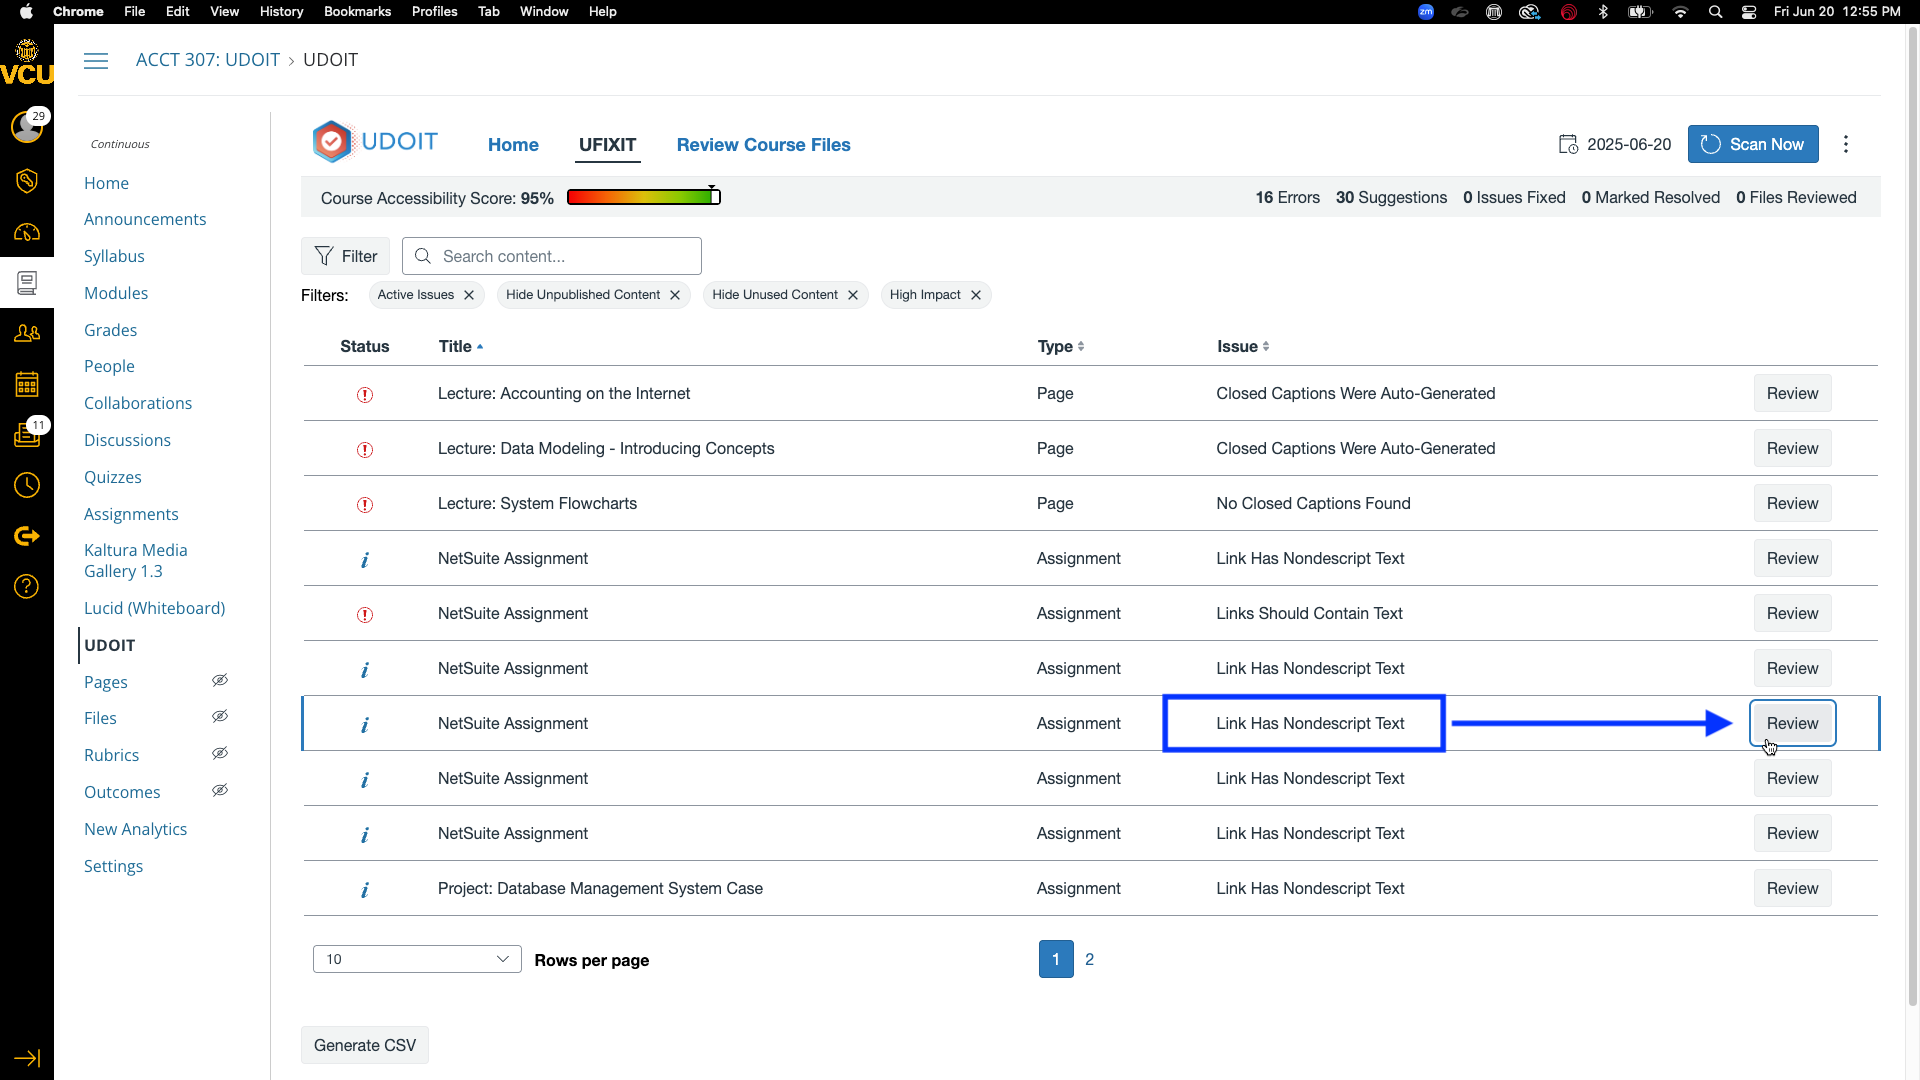Open the History clock icon

(27, 485)
